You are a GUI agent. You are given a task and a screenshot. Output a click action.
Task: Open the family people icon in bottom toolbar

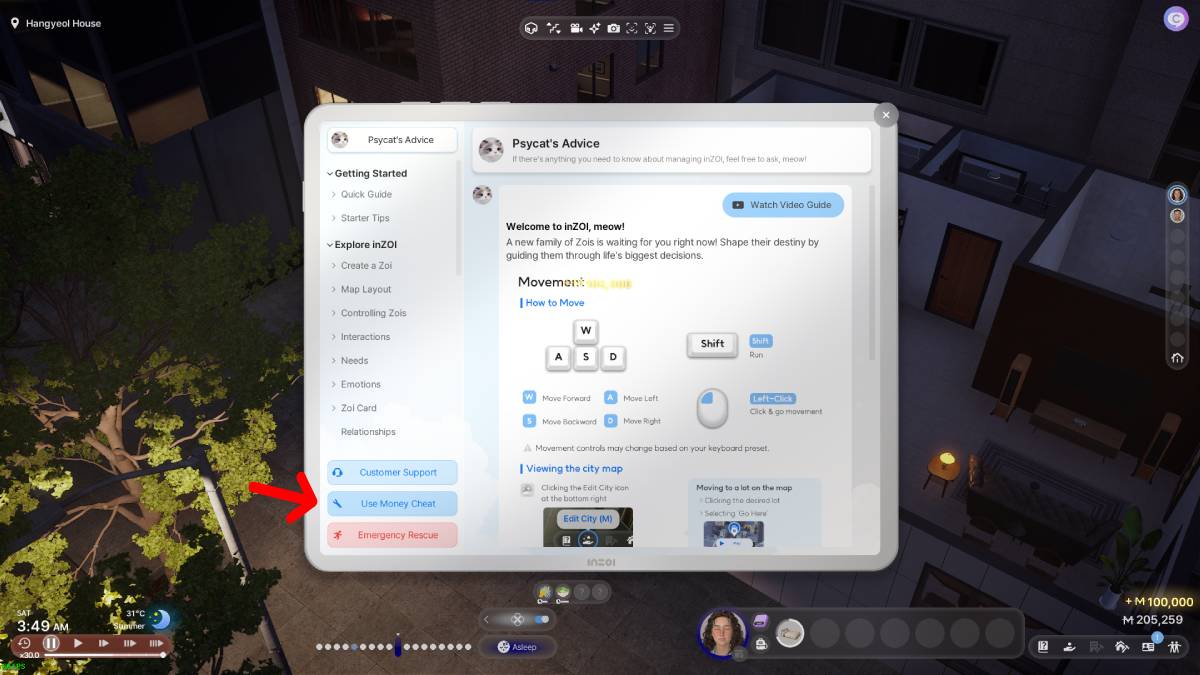pos(1174,646)
